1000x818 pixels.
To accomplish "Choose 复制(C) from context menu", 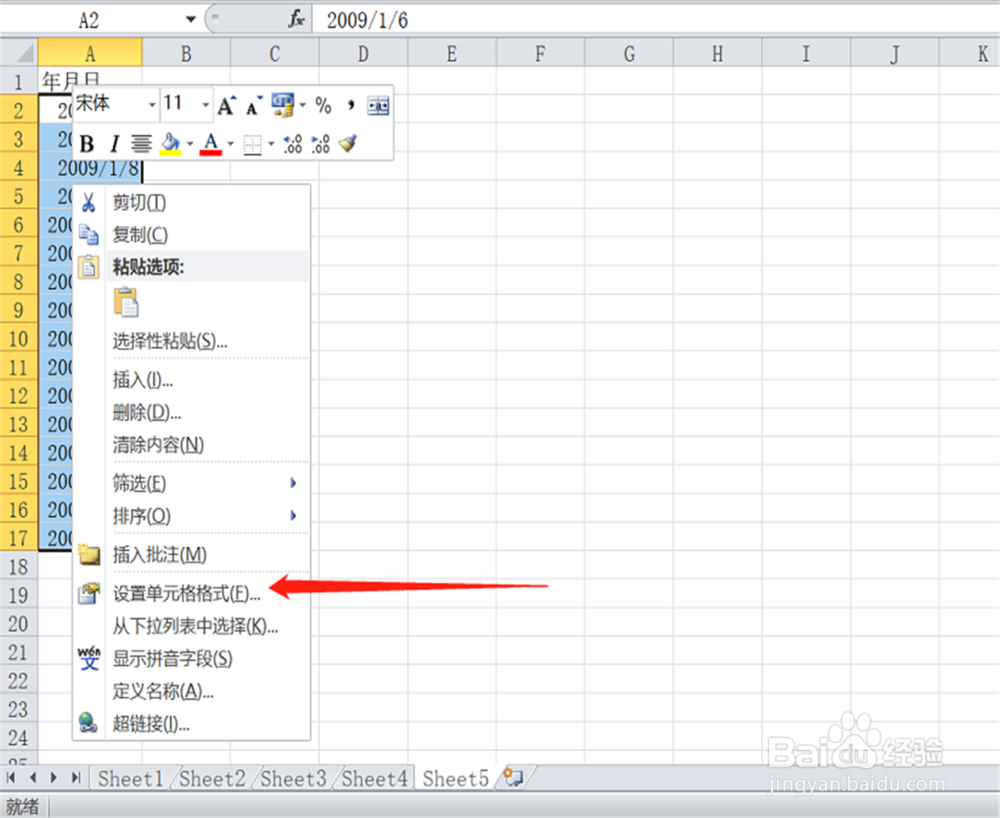I will tap(191, 235).
